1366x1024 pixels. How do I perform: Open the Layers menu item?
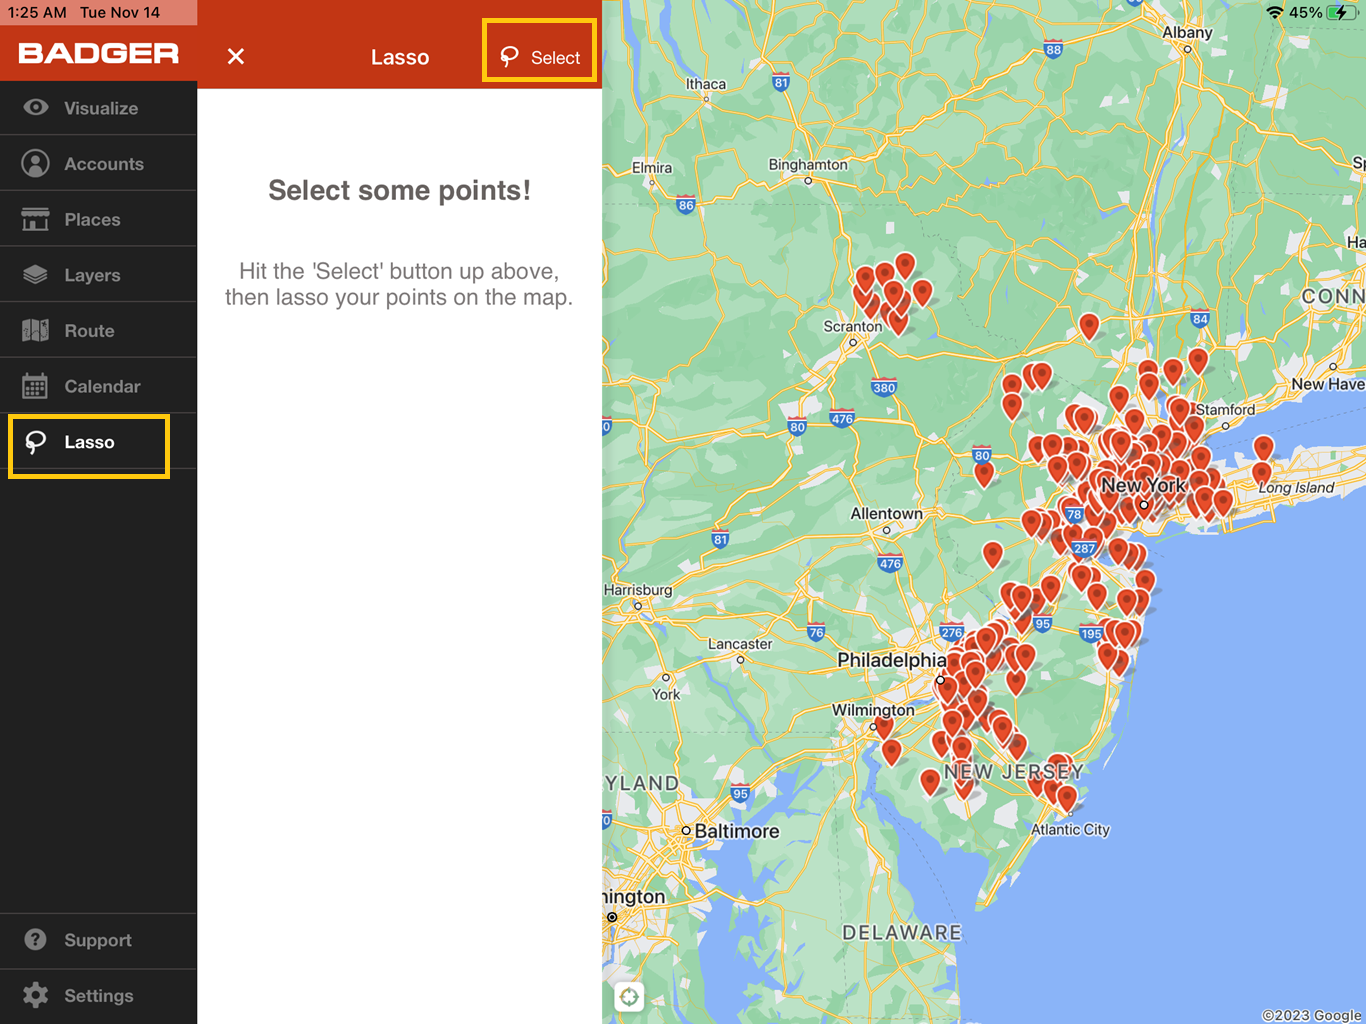tap(98, 275)
